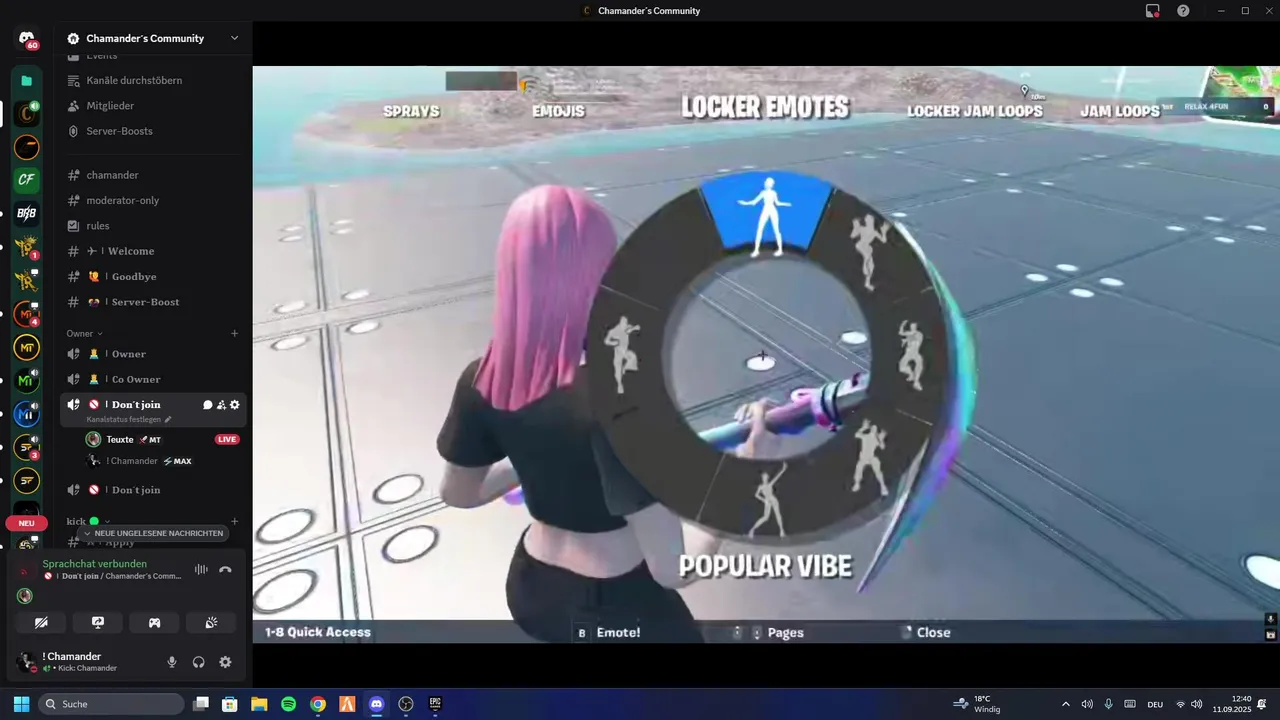
Task: Open chat icon for Don't join channel
Action: click(208, 405)
